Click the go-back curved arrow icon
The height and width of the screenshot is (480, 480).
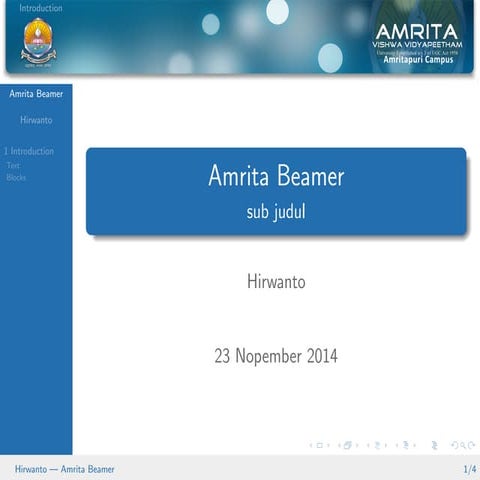(455, 445)
